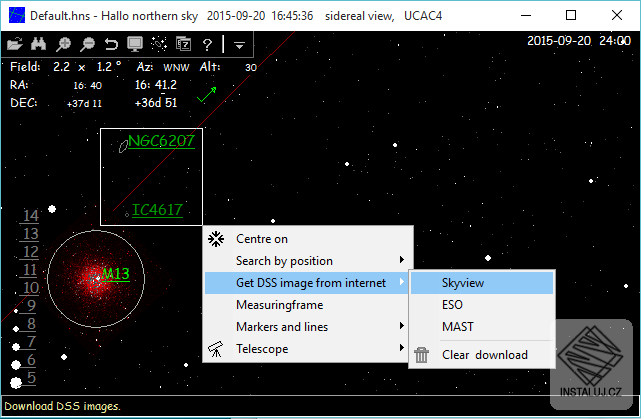Click the trash can icon by Clear download
This screenshot has height=419, width=641.
click(x=421, y=355)
